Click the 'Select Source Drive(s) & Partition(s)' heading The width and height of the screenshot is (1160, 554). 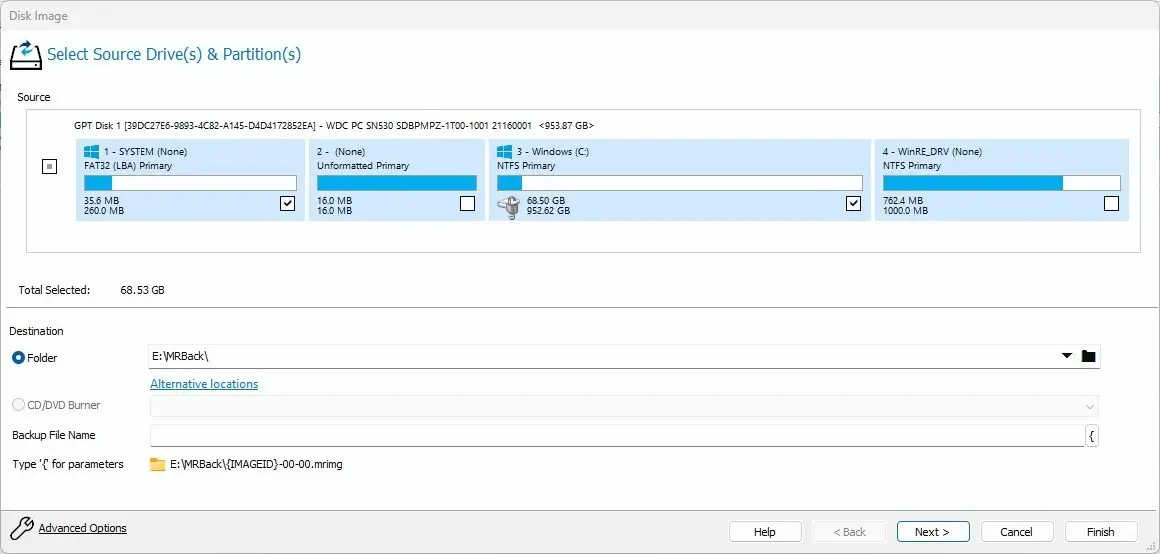(x=174, y=55)
